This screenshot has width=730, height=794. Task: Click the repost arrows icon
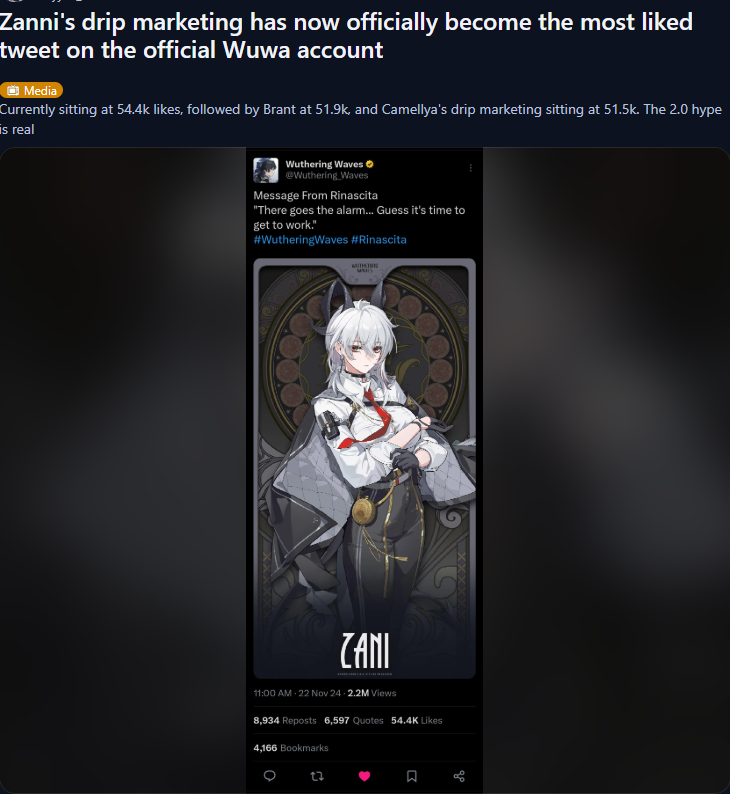coord(317,776)
